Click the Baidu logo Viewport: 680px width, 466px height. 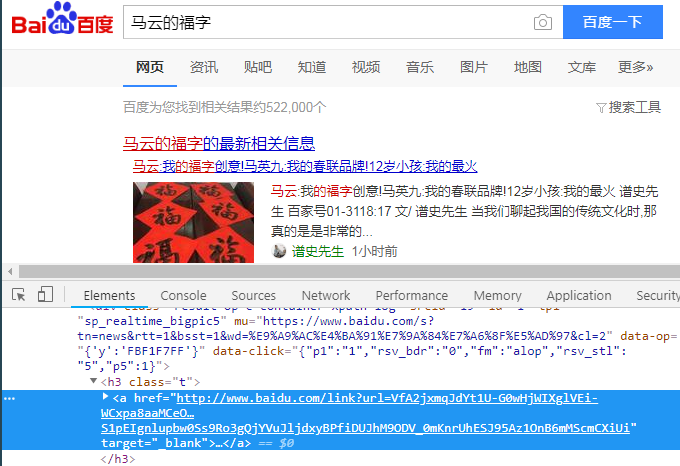tap(62, 23)
